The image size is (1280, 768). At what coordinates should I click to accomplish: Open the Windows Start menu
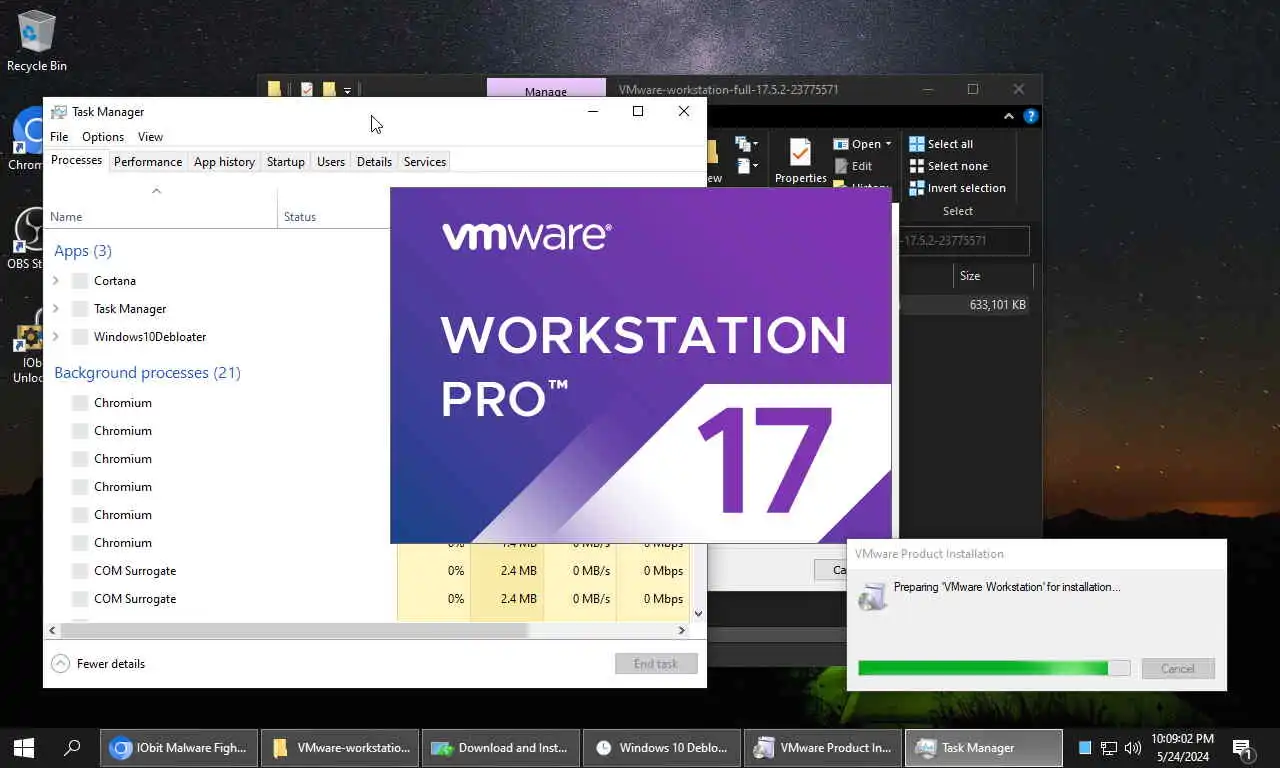[24, 747]
